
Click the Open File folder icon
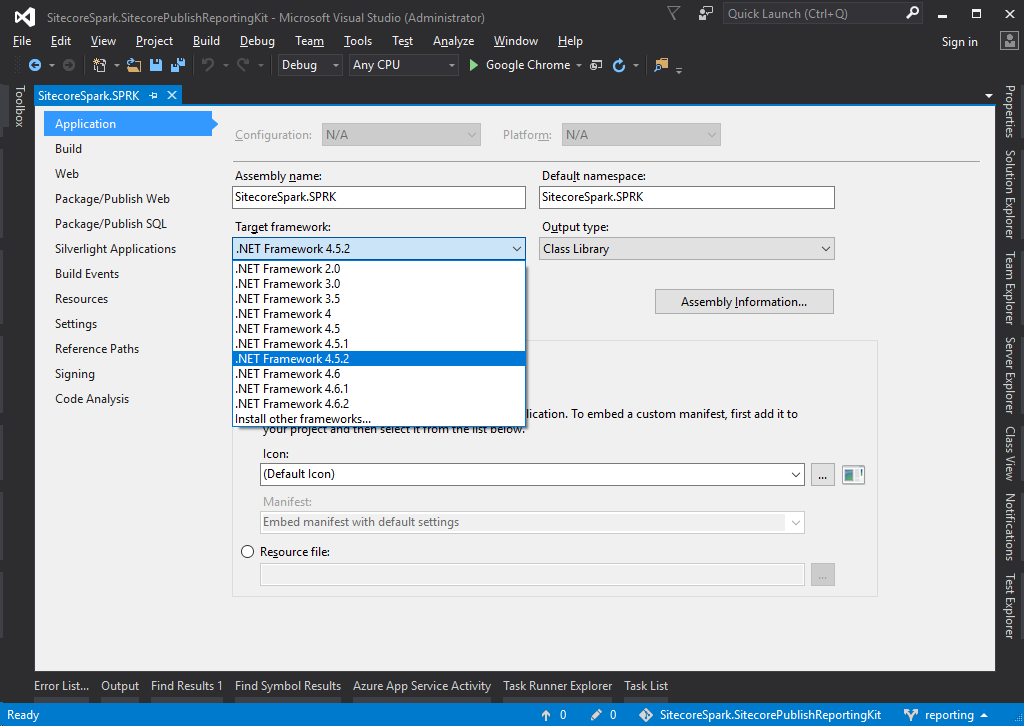click(134, 65)
